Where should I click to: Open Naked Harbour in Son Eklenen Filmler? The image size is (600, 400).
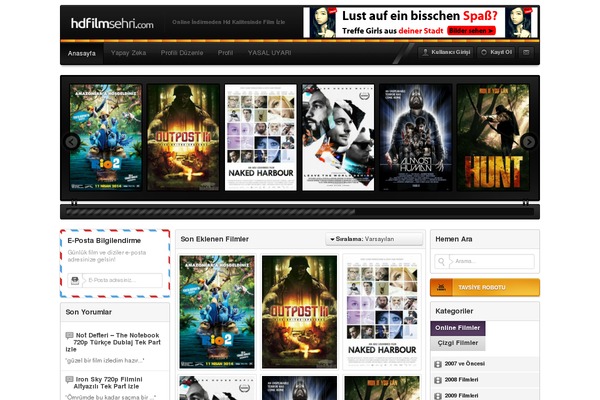click(x=382, y=312)
